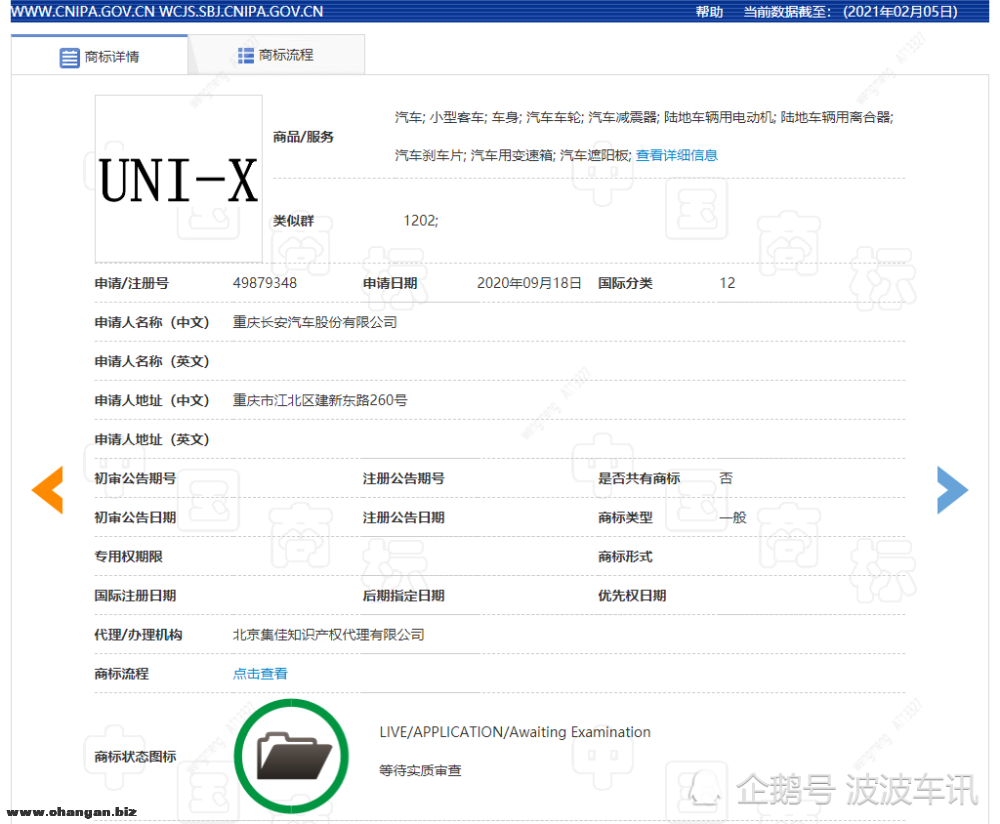Select similar group value 1202;
This screenshot has height=824, width=1000.
pyautogui.click(x=421, y=221)
